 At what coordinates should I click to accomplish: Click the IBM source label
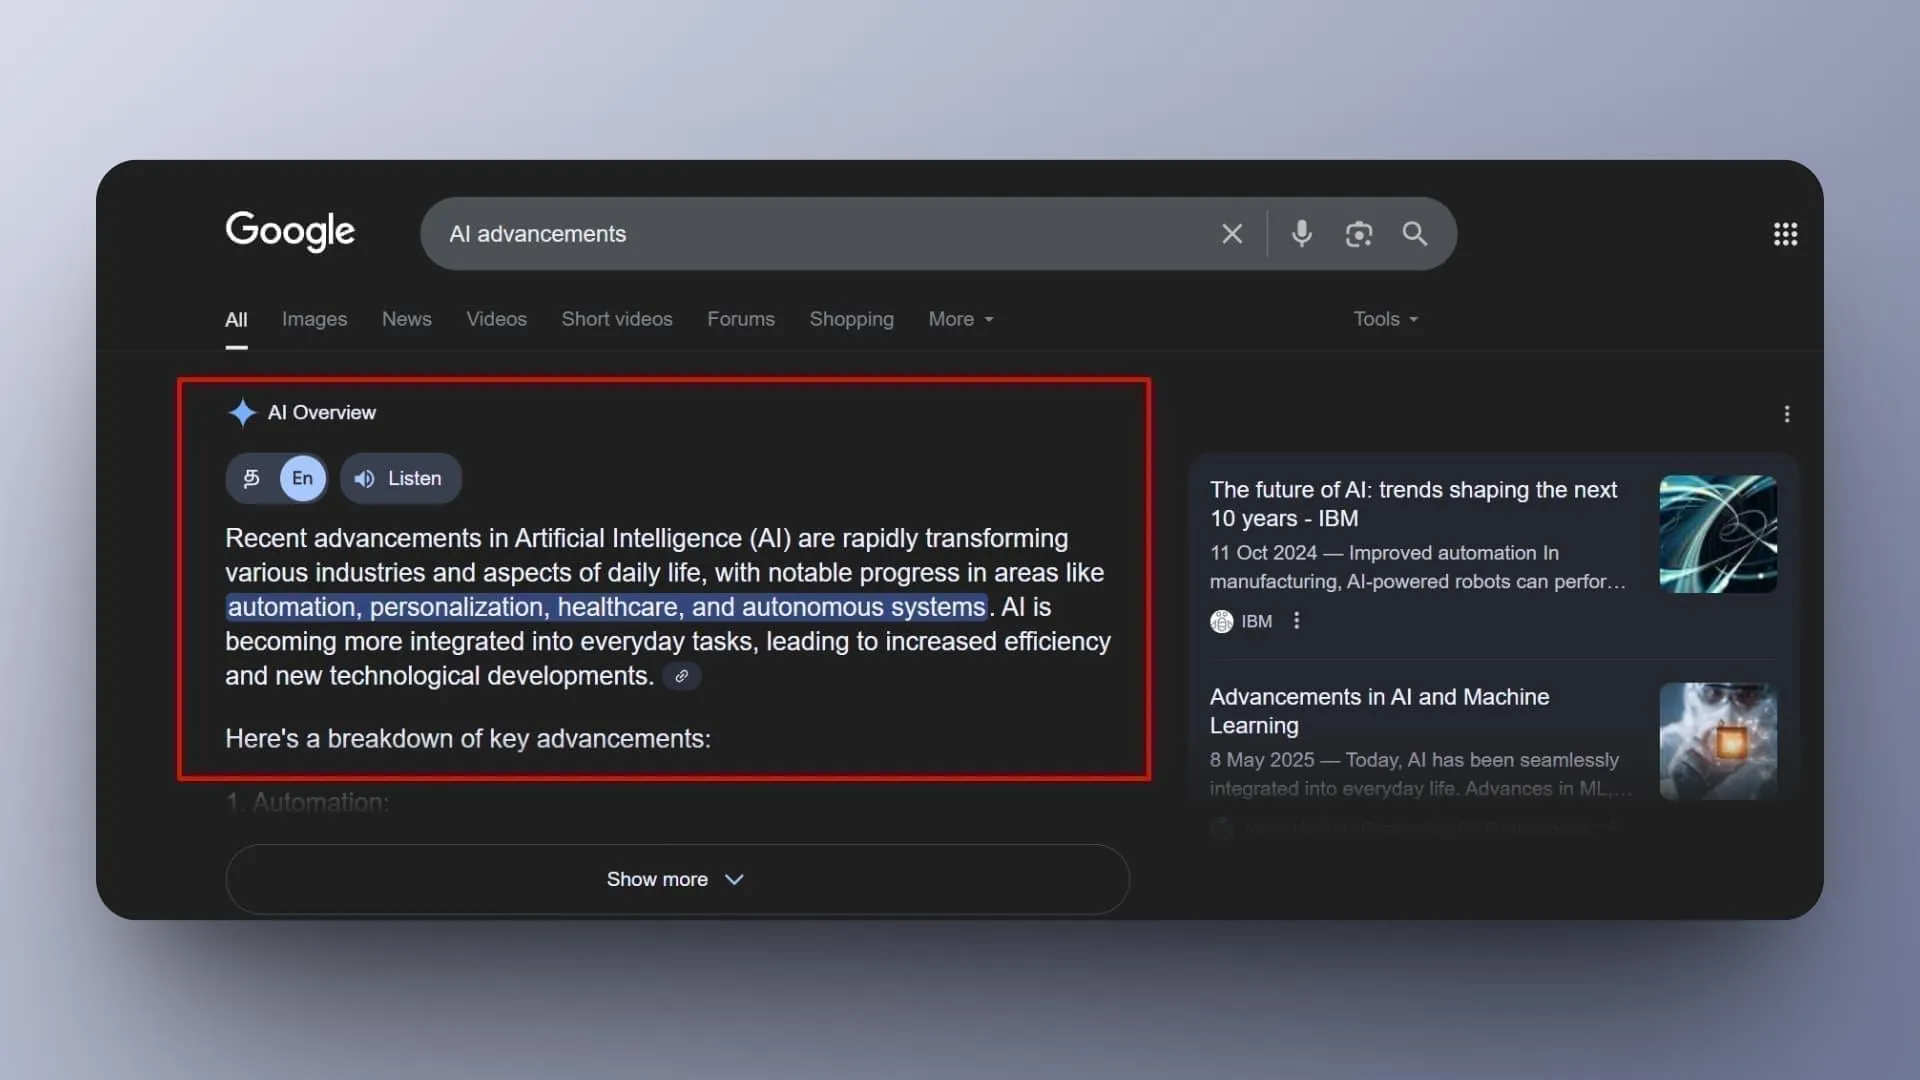coord(1257,621)
